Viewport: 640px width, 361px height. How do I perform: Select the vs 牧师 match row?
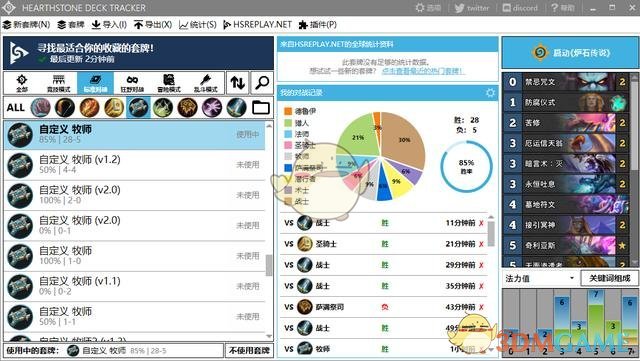tap(384, 349)
